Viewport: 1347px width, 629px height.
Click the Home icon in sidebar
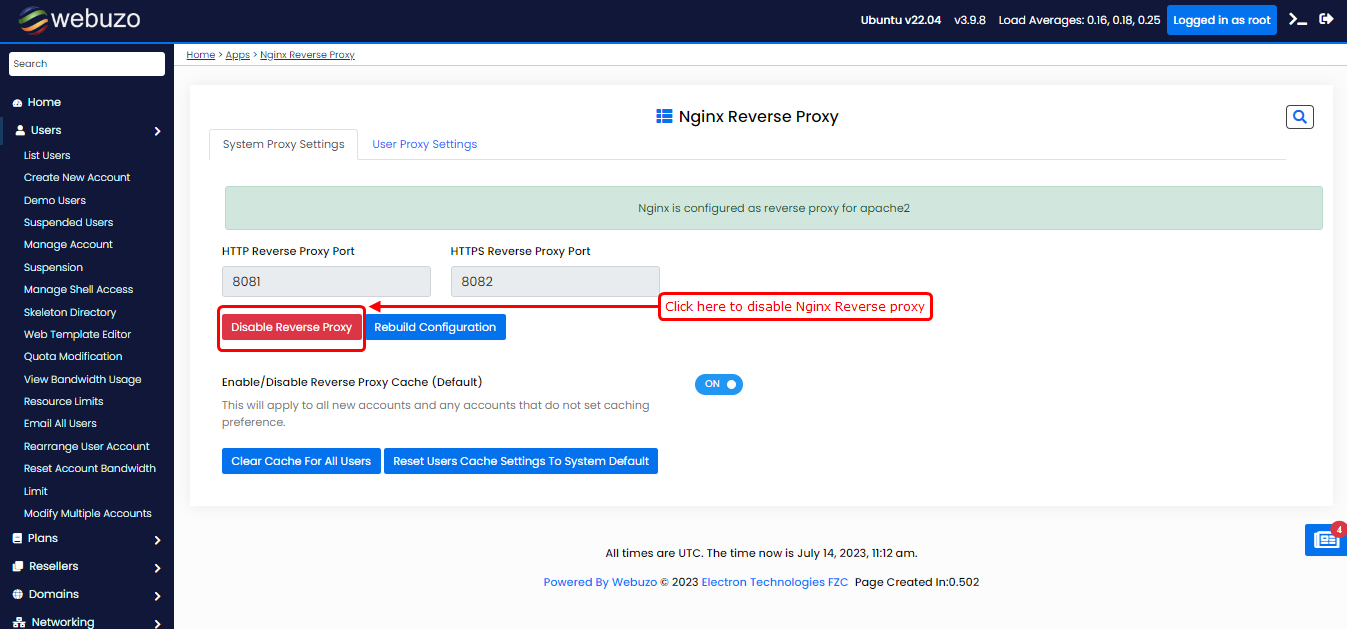pyautogui.click(x=17, y=103)
